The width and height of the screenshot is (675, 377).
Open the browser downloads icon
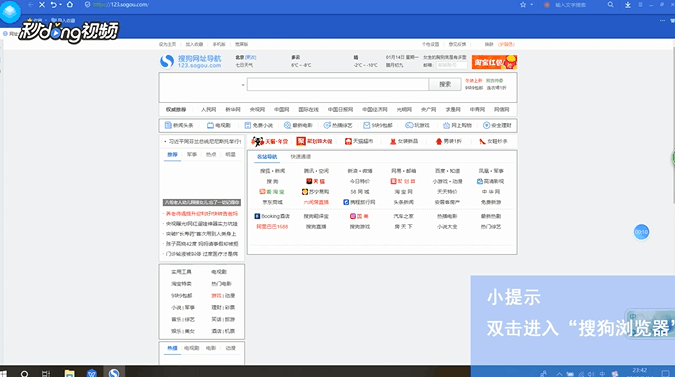click(x=628, y=5)
